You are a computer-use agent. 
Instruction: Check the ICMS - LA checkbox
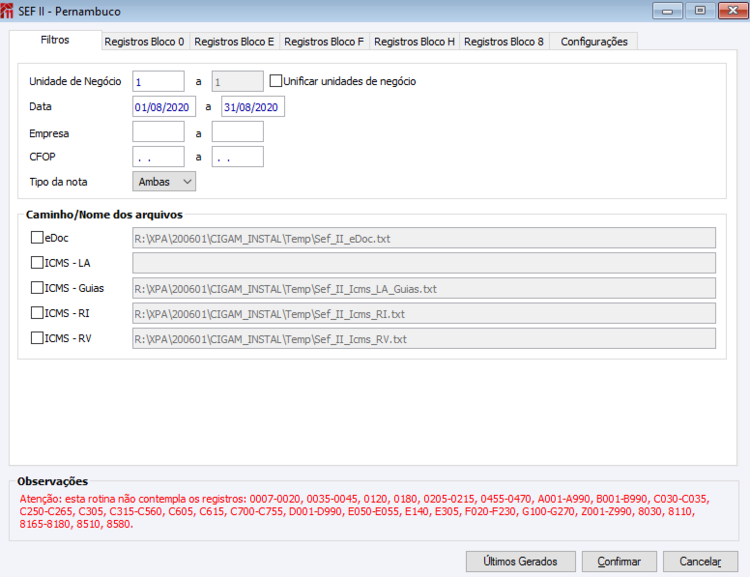pos(37,263)
